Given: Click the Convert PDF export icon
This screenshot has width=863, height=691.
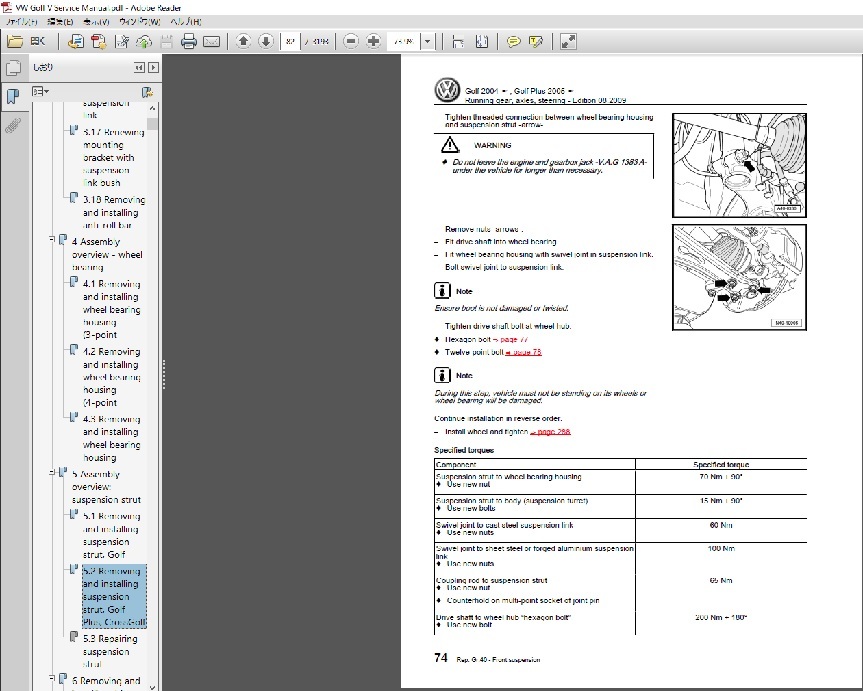Looking at the screenshot, I should (x=99, y=41).
